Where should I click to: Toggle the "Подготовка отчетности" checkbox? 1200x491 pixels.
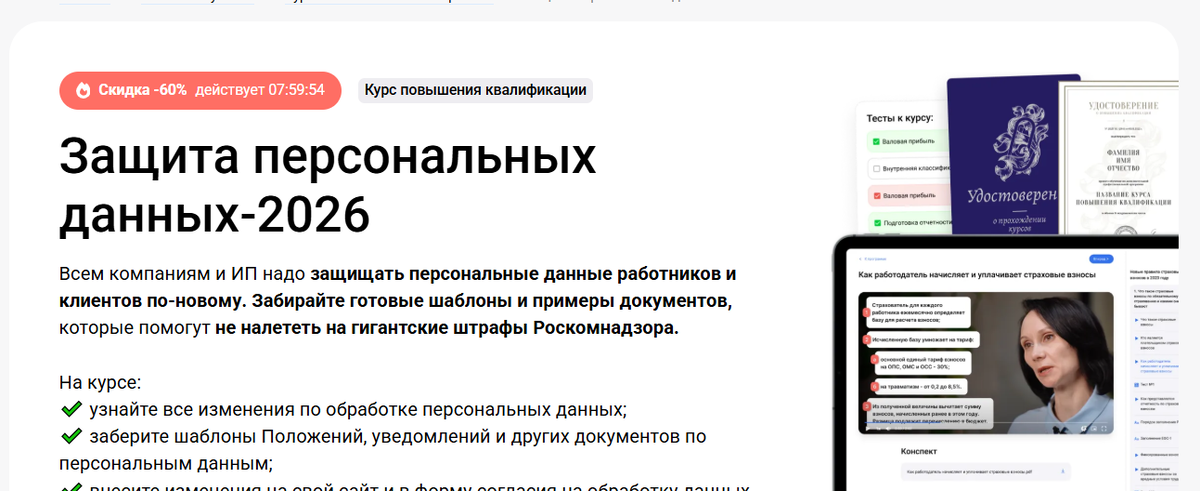pyautogui.click(x=877, y=223)
